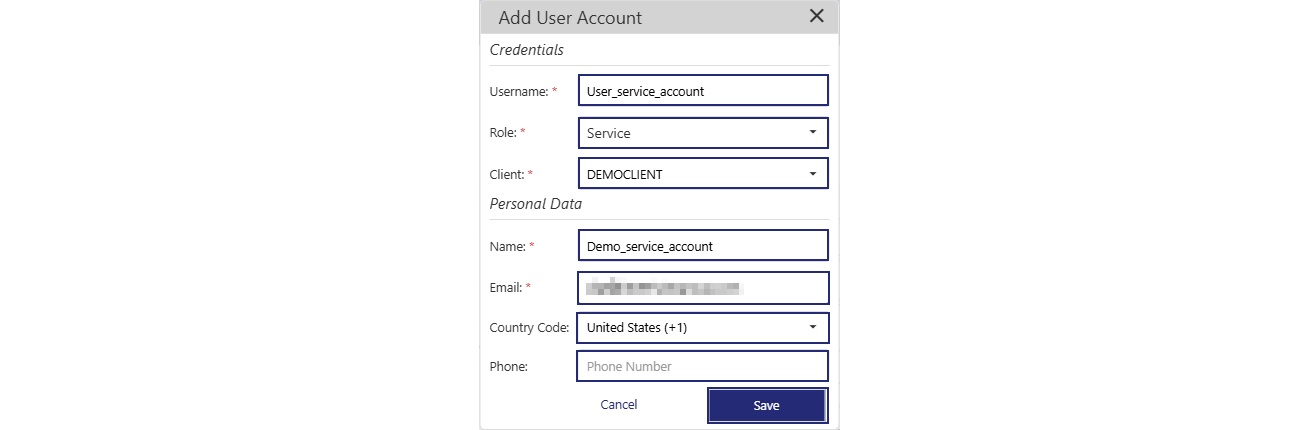Click the Credentials section heading
Viewport: 1305px width, 430px height.
click(x=526, y=50)
